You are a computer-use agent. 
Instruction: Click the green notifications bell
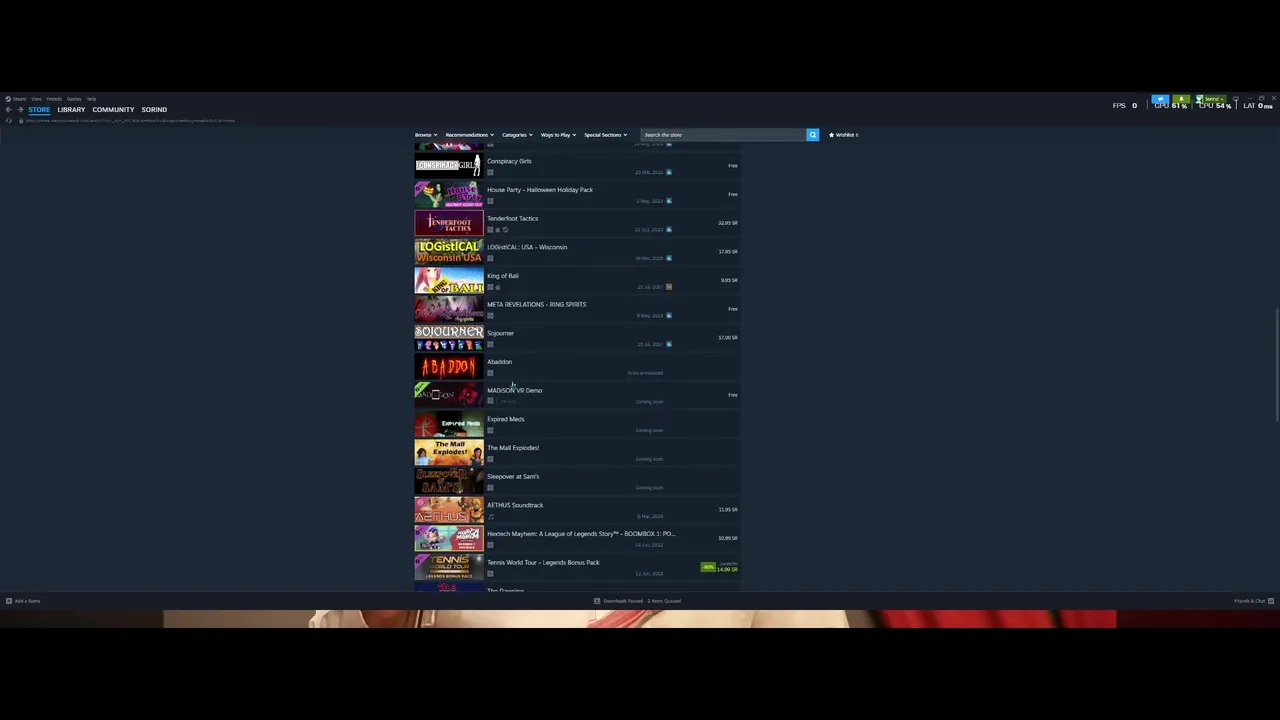(1181, 99)
